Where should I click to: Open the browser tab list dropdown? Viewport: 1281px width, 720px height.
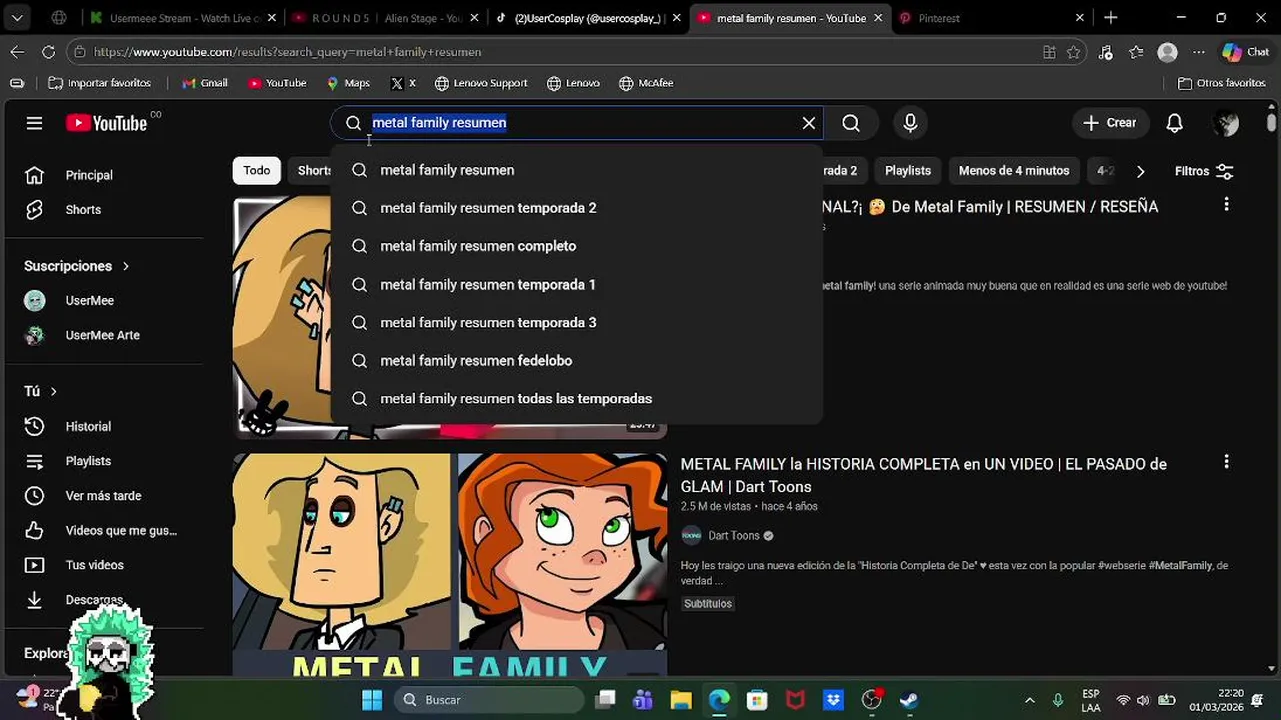point(17,18)
